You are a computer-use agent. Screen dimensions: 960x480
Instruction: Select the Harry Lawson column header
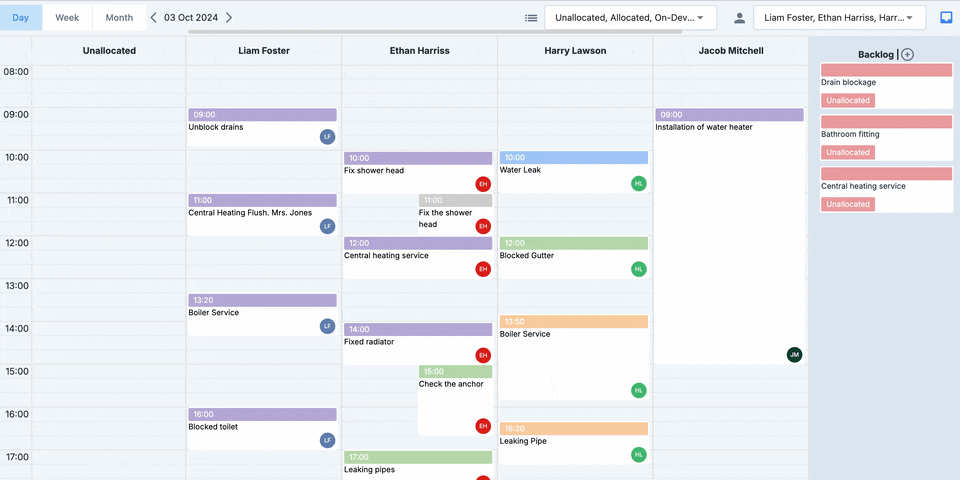[575, 51]
